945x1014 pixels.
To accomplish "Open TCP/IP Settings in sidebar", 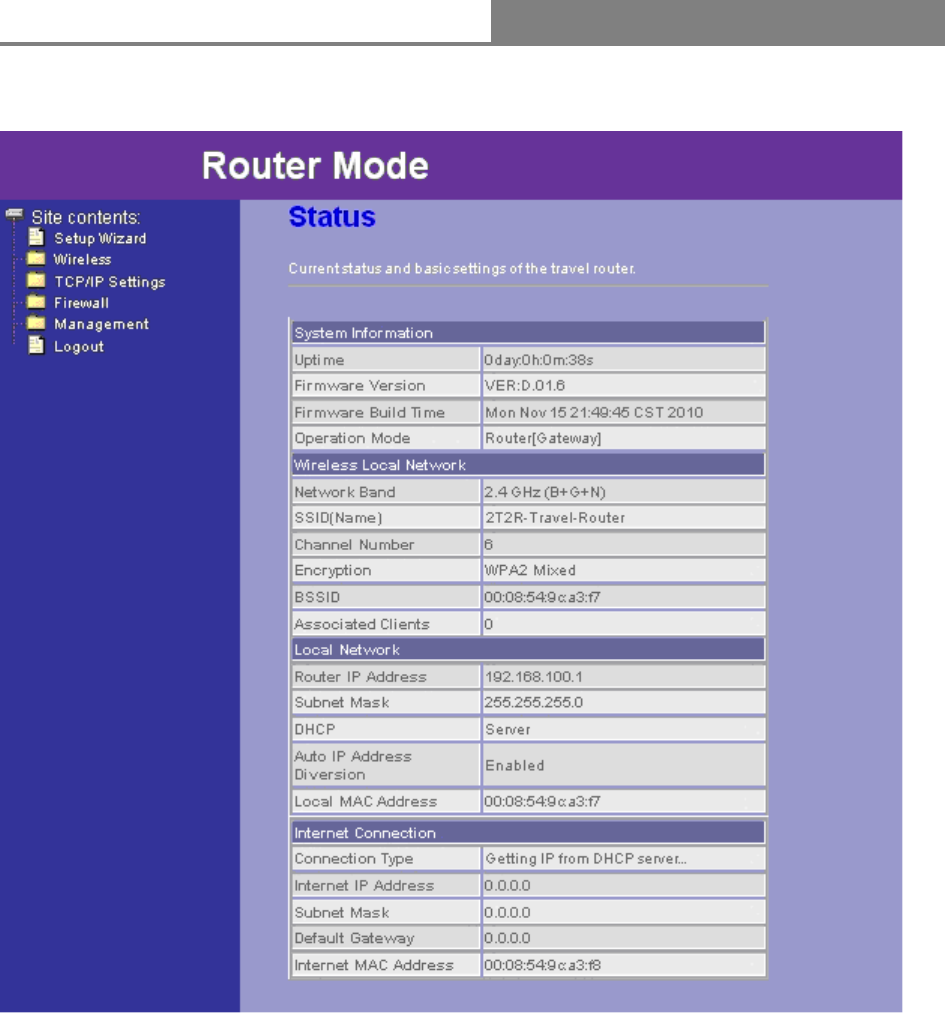I will [110, 282].
